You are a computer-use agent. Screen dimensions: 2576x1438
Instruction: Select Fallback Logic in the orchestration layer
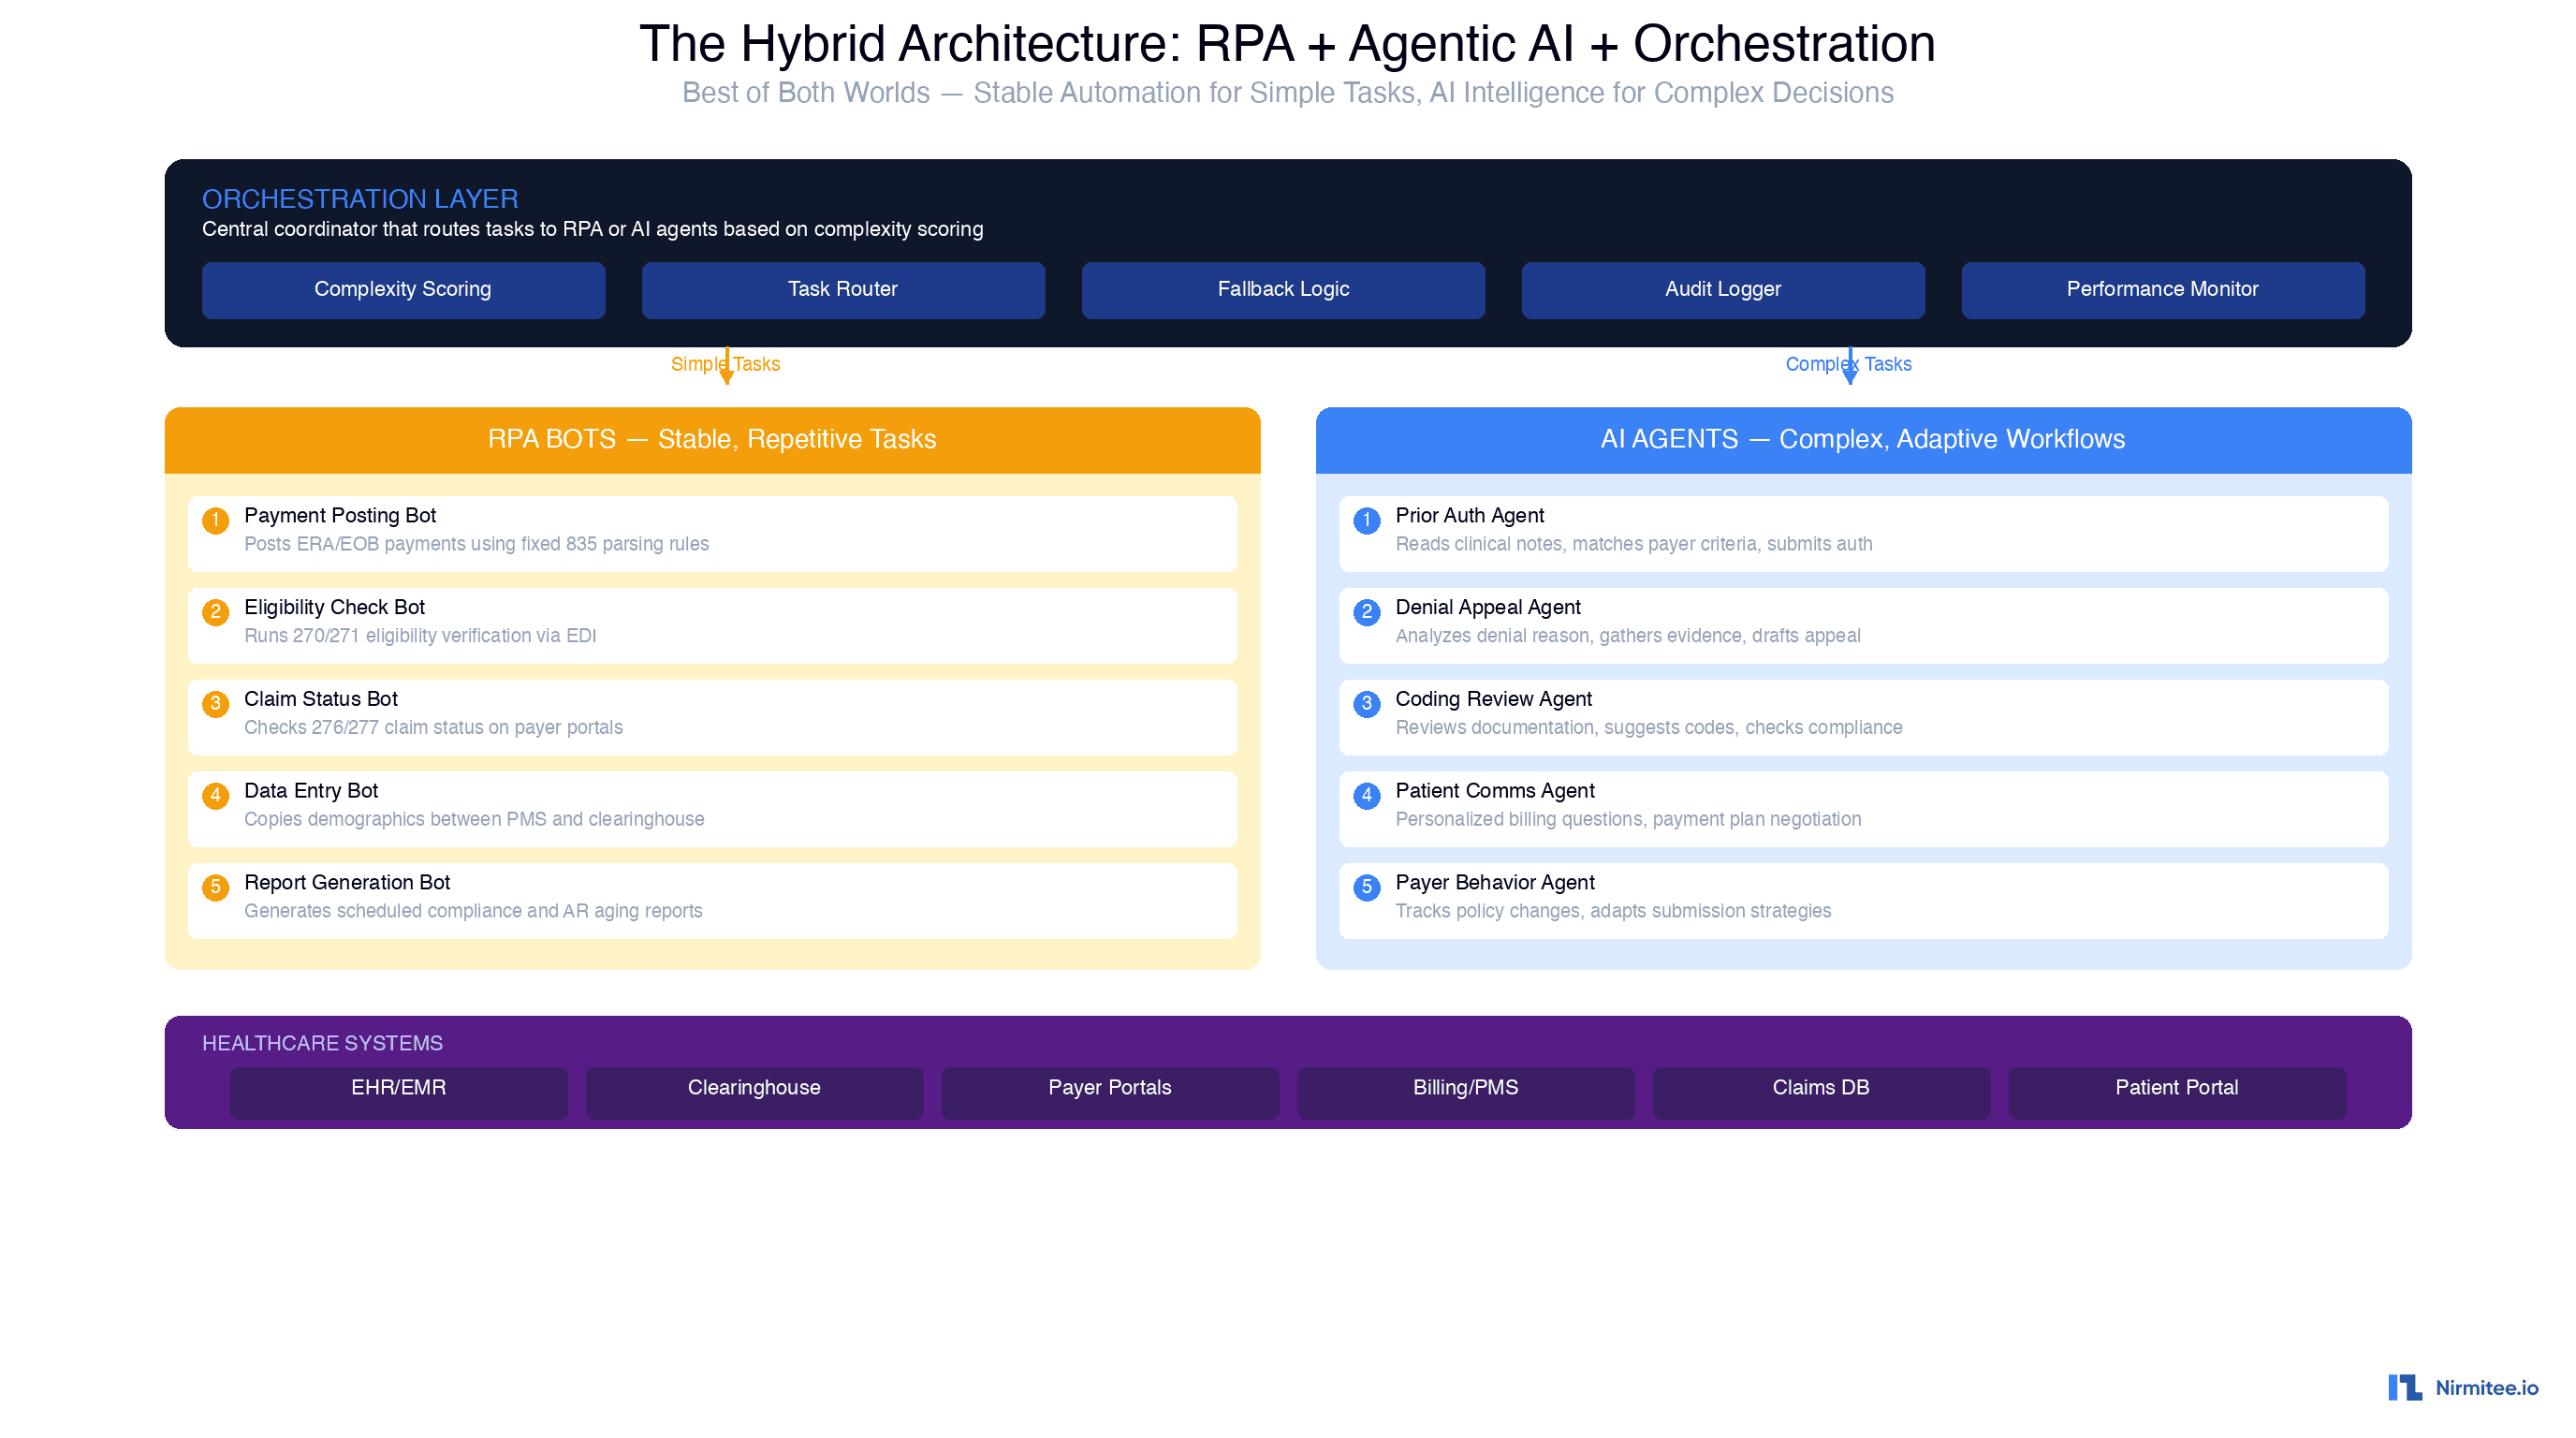coord(1283,290)
